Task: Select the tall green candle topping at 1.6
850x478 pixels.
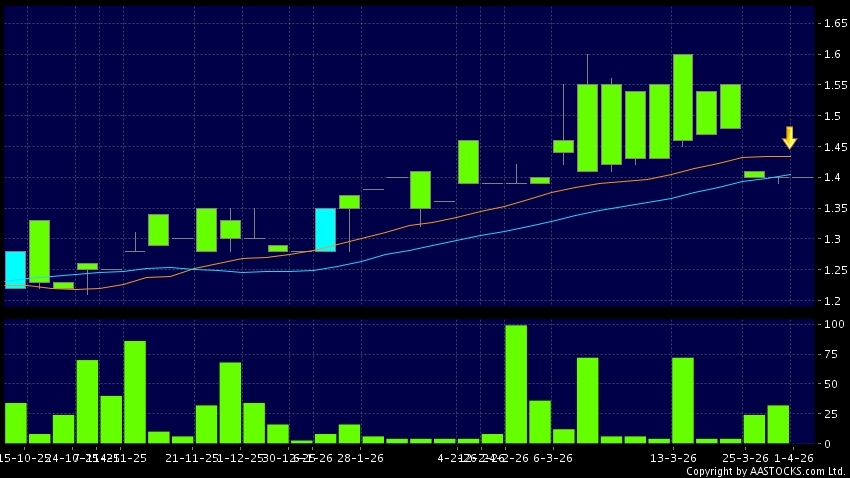Action: click(x=683, y=97)
